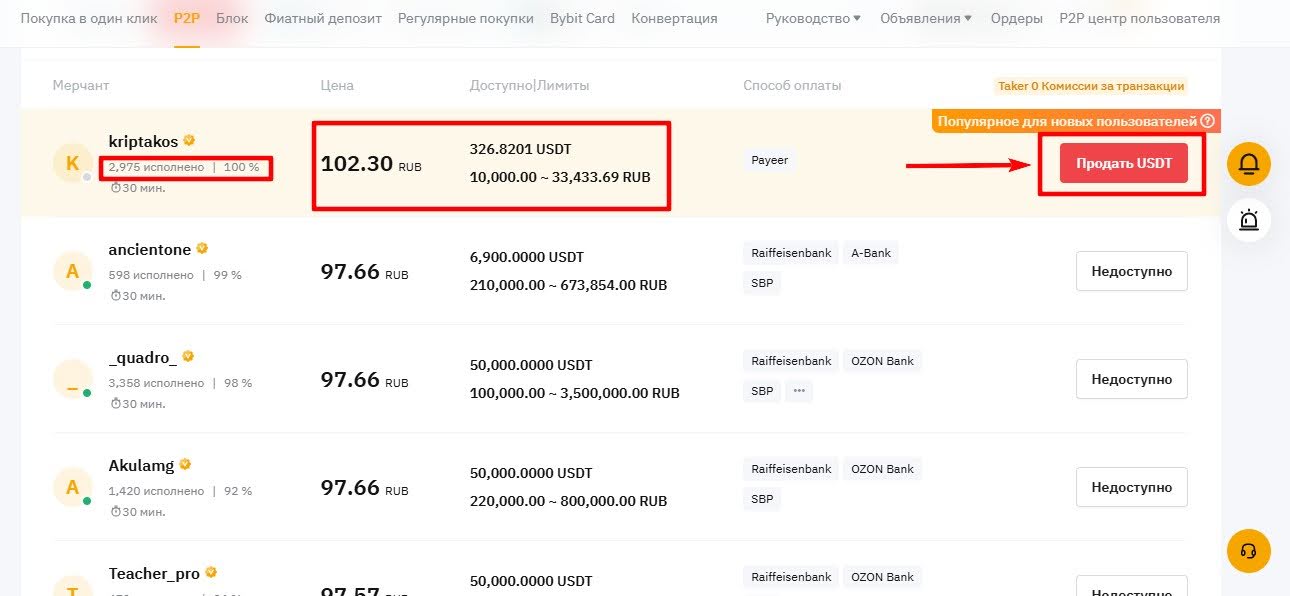The width and height of the screenshot is (1290, 596).
Task: Open the kriptakos merchant profile link
Action: [143, 141]
